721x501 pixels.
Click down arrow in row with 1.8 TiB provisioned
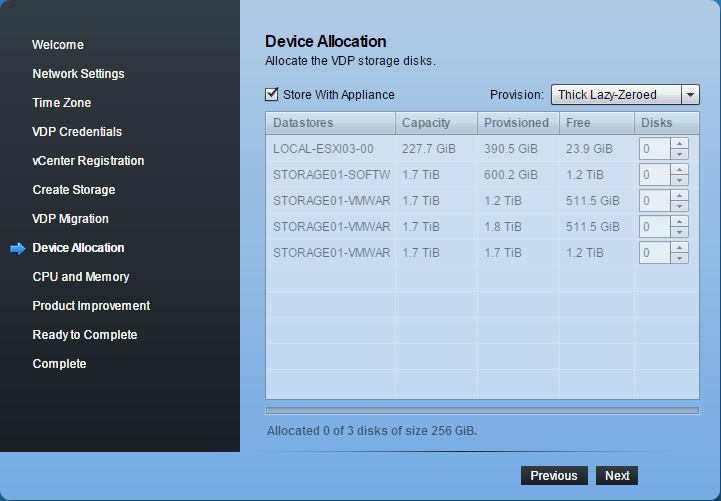[x=679, y=232]
